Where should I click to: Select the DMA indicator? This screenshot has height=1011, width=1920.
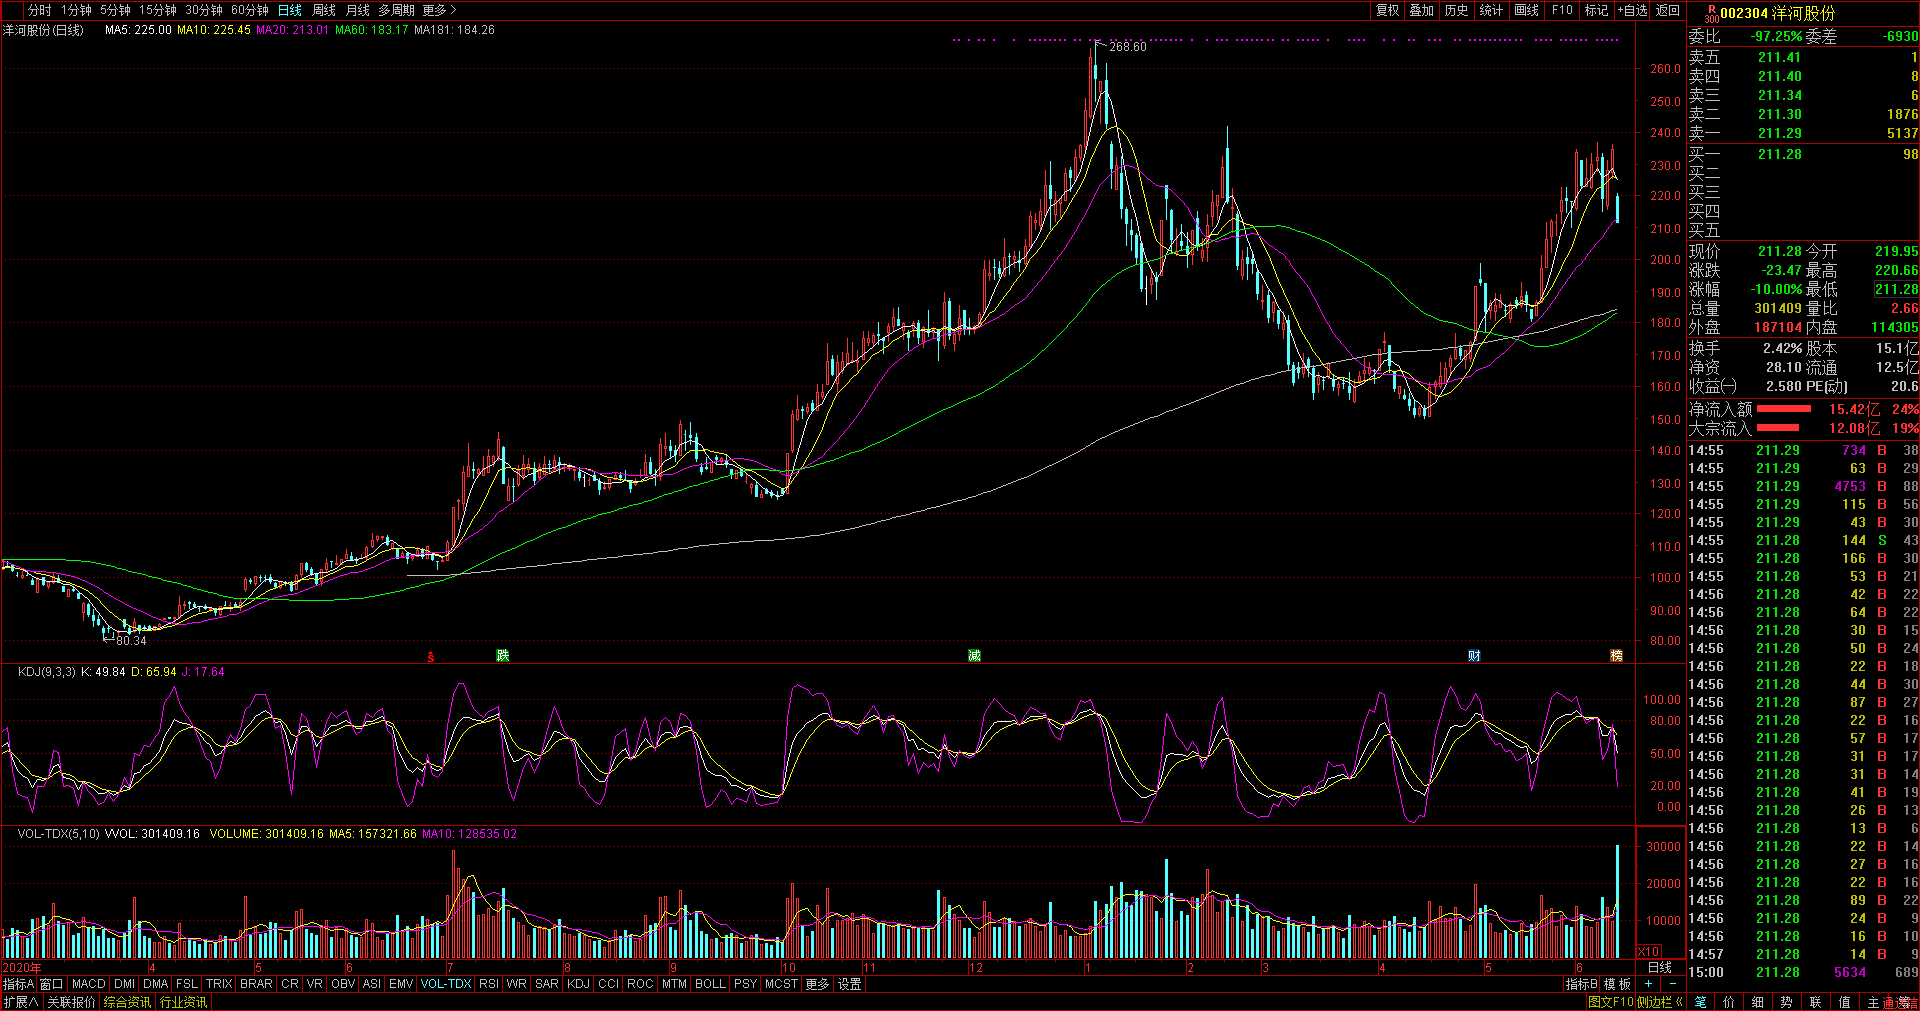coord(156,984)
